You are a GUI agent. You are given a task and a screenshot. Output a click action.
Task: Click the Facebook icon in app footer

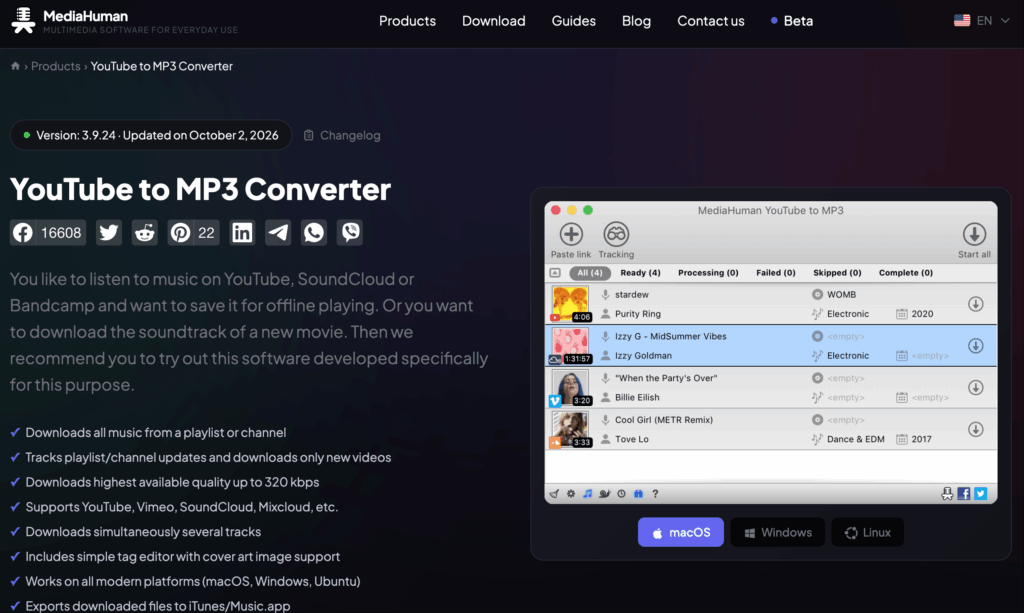tap(964, 494)
